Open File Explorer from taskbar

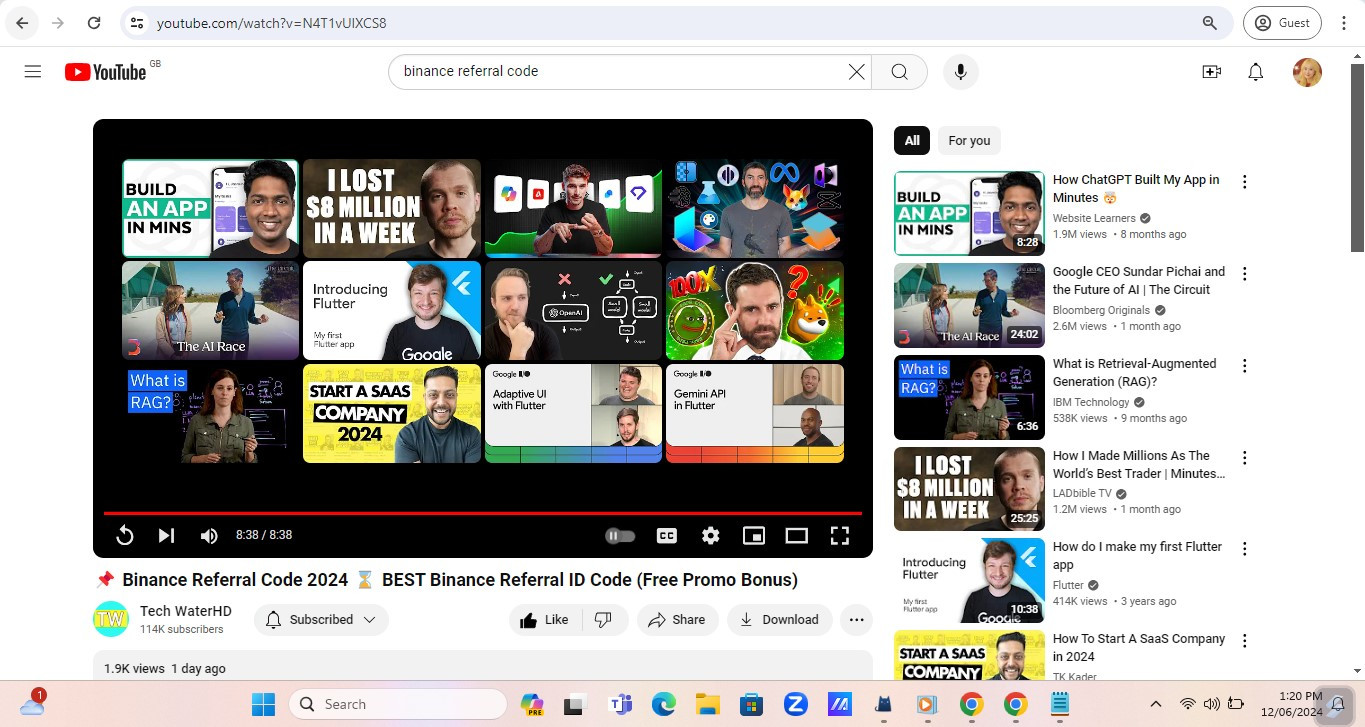point(708,704)
